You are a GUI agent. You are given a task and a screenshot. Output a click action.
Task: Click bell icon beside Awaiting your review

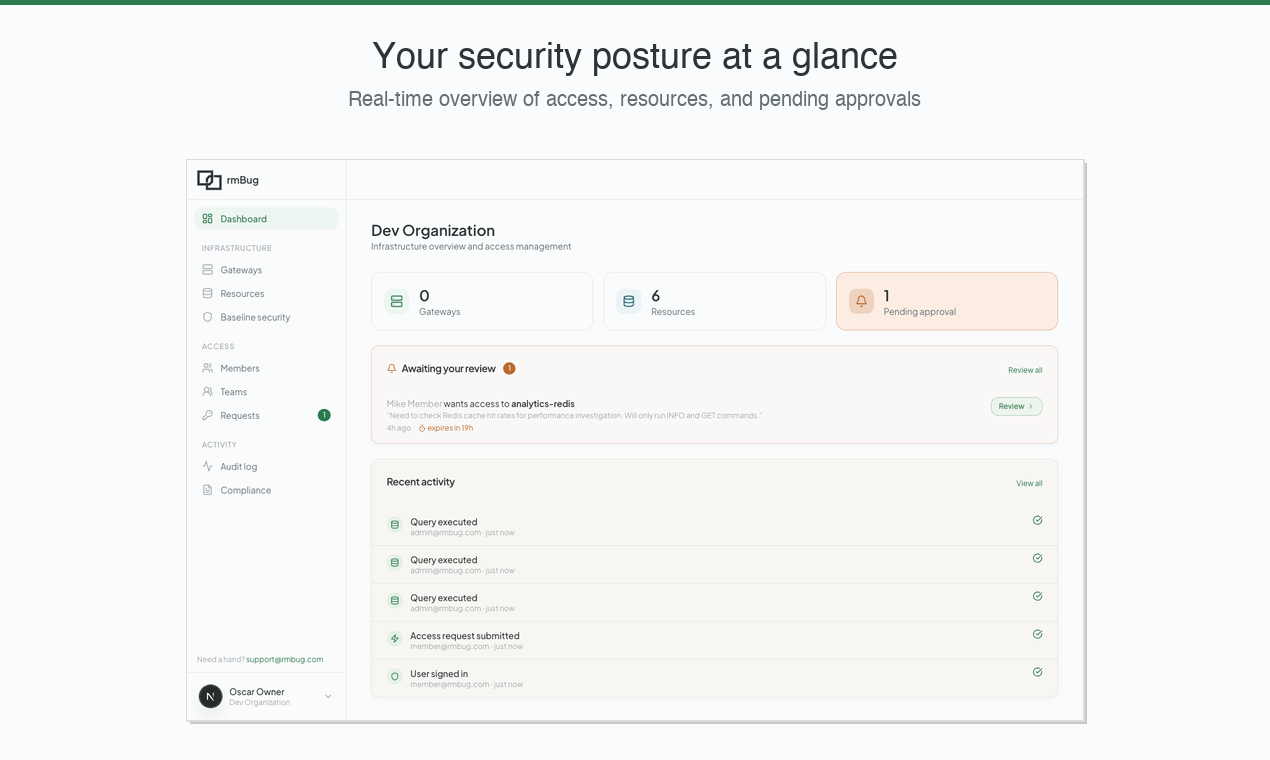point(392,368)
